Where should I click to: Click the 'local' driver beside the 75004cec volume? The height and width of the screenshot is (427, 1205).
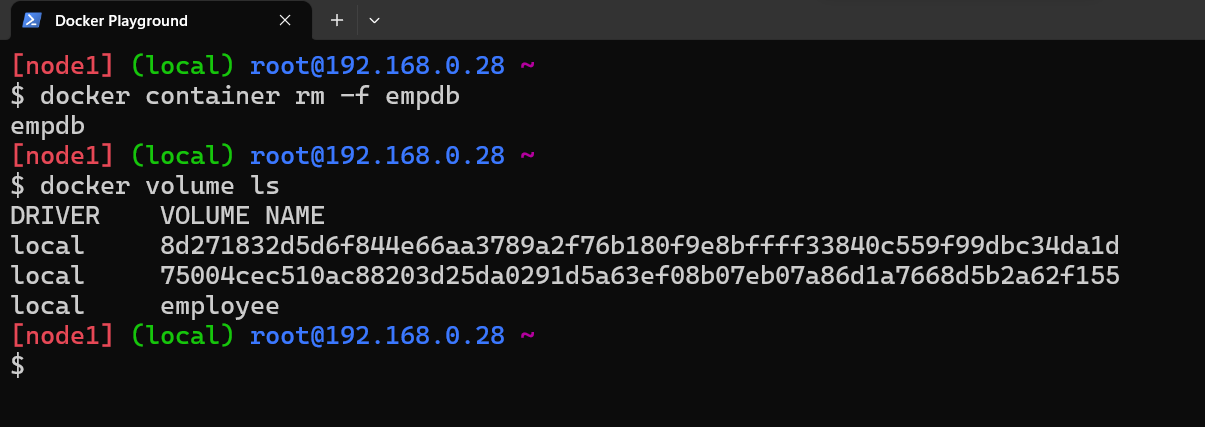click(x=47, y=276)
